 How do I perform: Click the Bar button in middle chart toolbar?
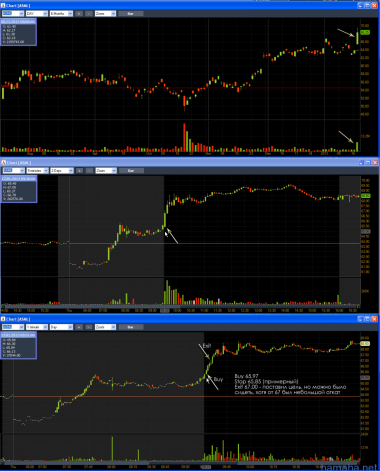pyautogui.click(x=131, y=171)
